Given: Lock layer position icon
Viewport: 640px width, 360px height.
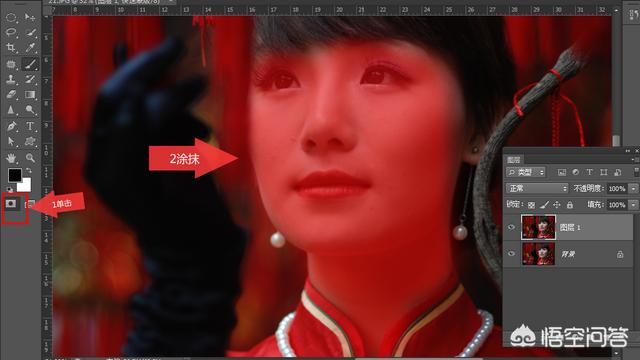Looking at the screenshot, I should (557, 205).
